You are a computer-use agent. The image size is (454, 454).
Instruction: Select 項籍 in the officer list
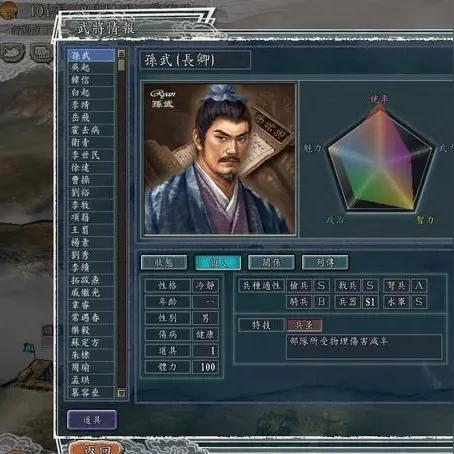pos(91,217)
